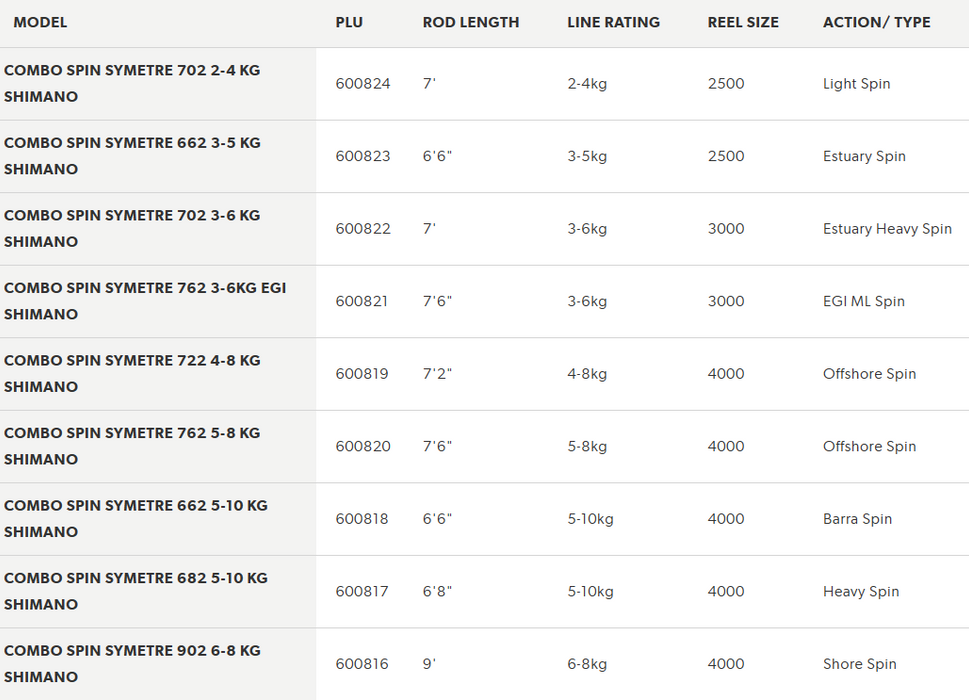Viewport: 969px width, 700px height.
Task: Click the REEL SIZE column header
Action: click(x=743, y=22)
